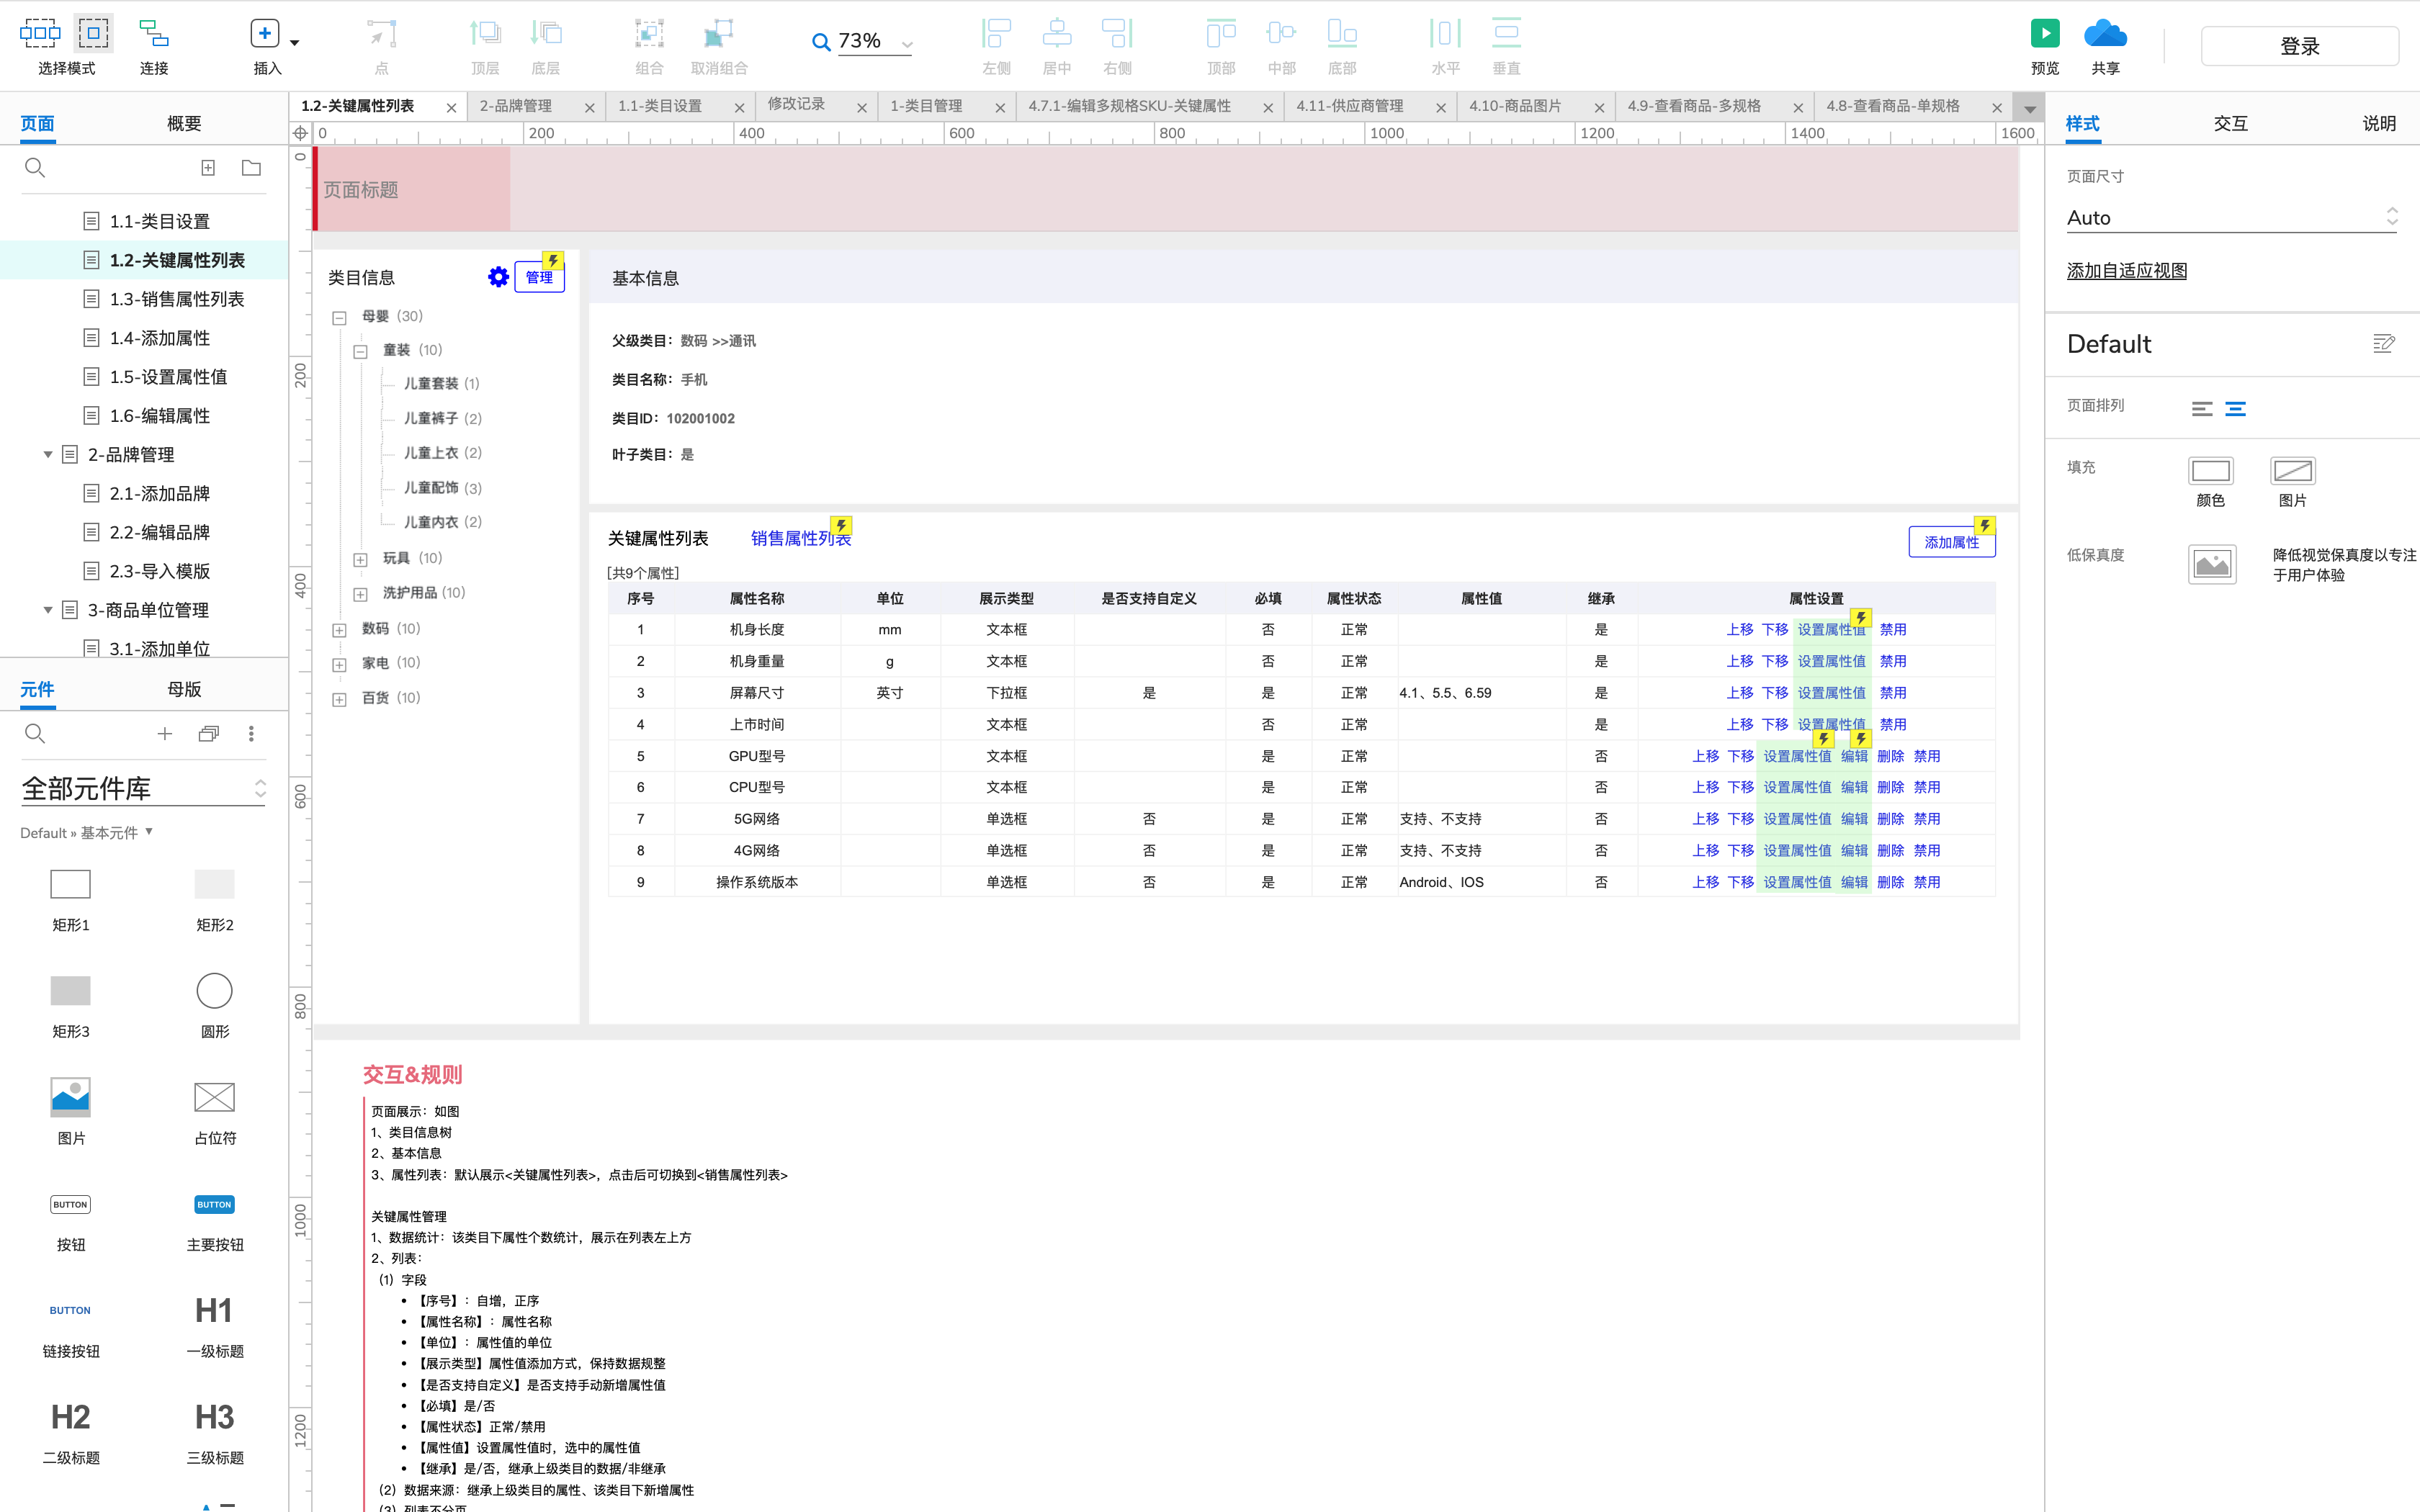Viewport: 2420px width, 1512px height.
Task: Click the 右侧 align right icon
Action: point(1117,33)
